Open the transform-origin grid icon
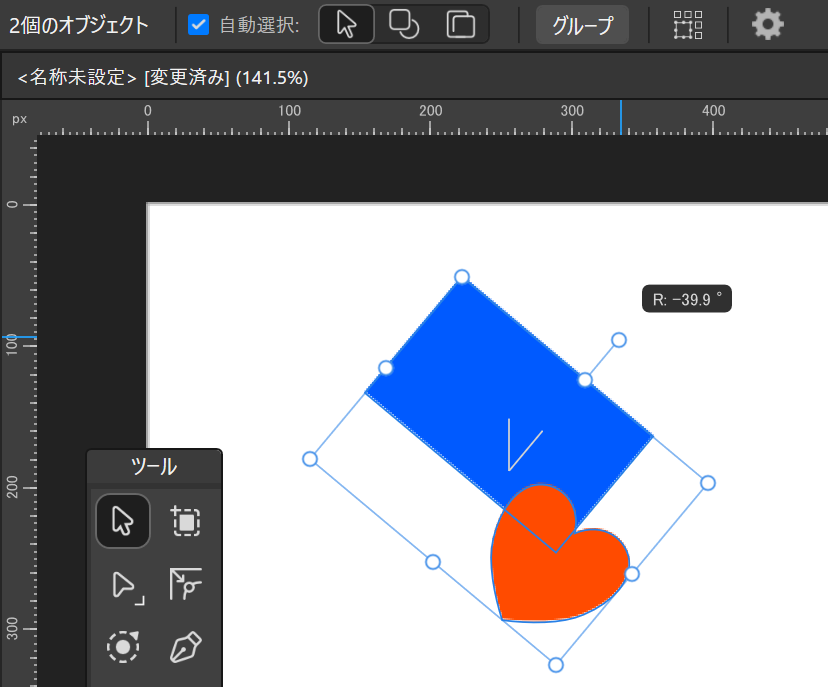Viewport: 828px width, 687px height. (688, 25)
